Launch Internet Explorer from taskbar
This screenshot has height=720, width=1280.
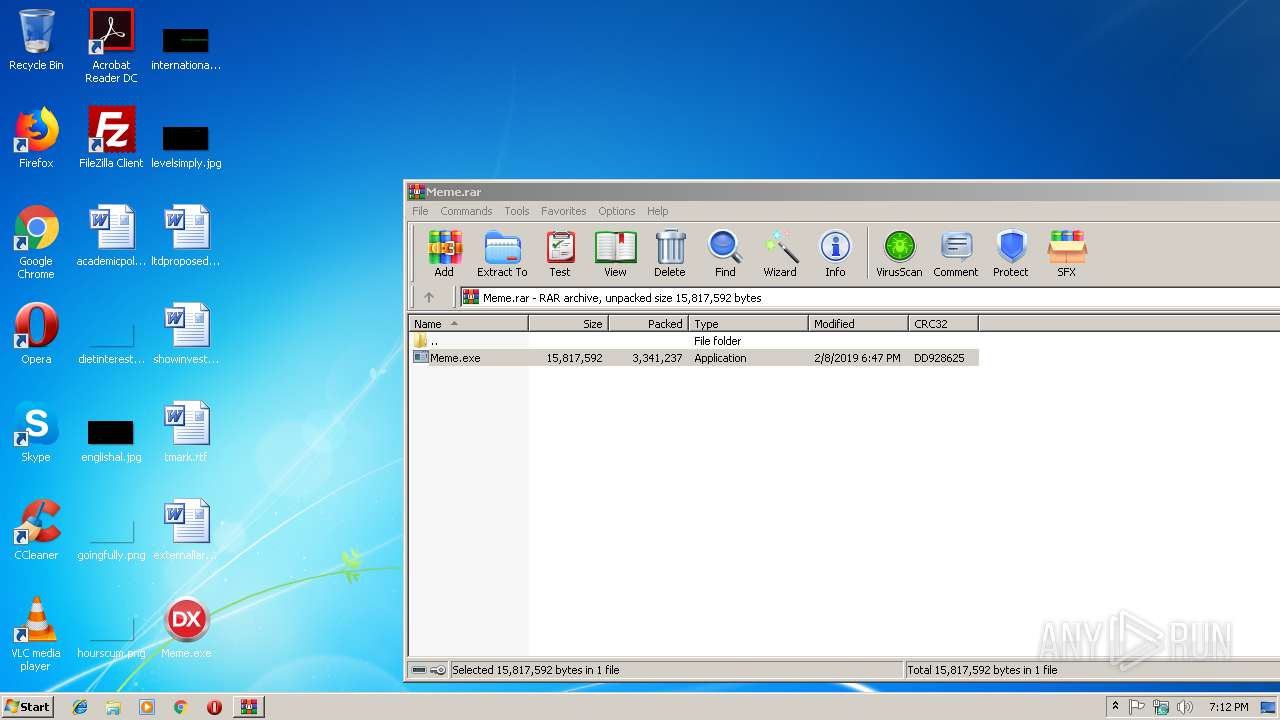pyautogui.click(x=80, y=707)
